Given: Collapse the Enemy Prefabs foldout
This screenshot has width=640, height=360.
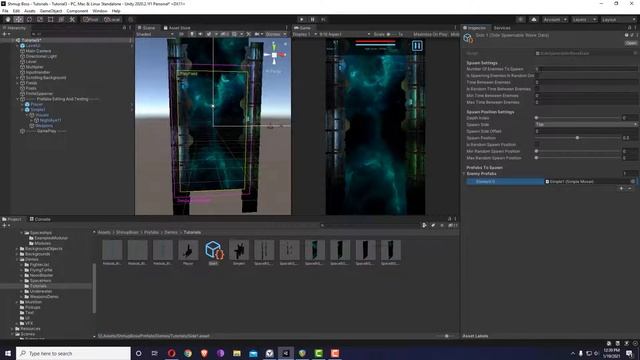Looking at the screenshot, I should [x=464, y=174].
